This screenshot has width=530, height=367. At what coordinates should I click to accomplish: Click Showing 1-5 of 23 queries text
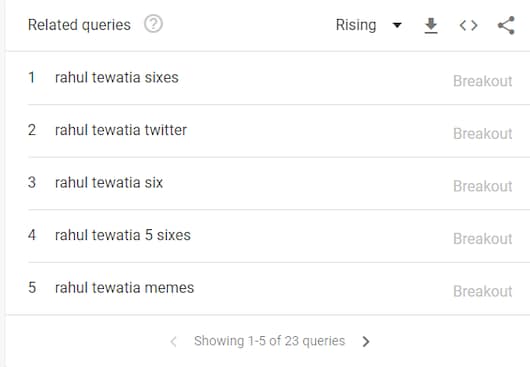coord(269,341)
